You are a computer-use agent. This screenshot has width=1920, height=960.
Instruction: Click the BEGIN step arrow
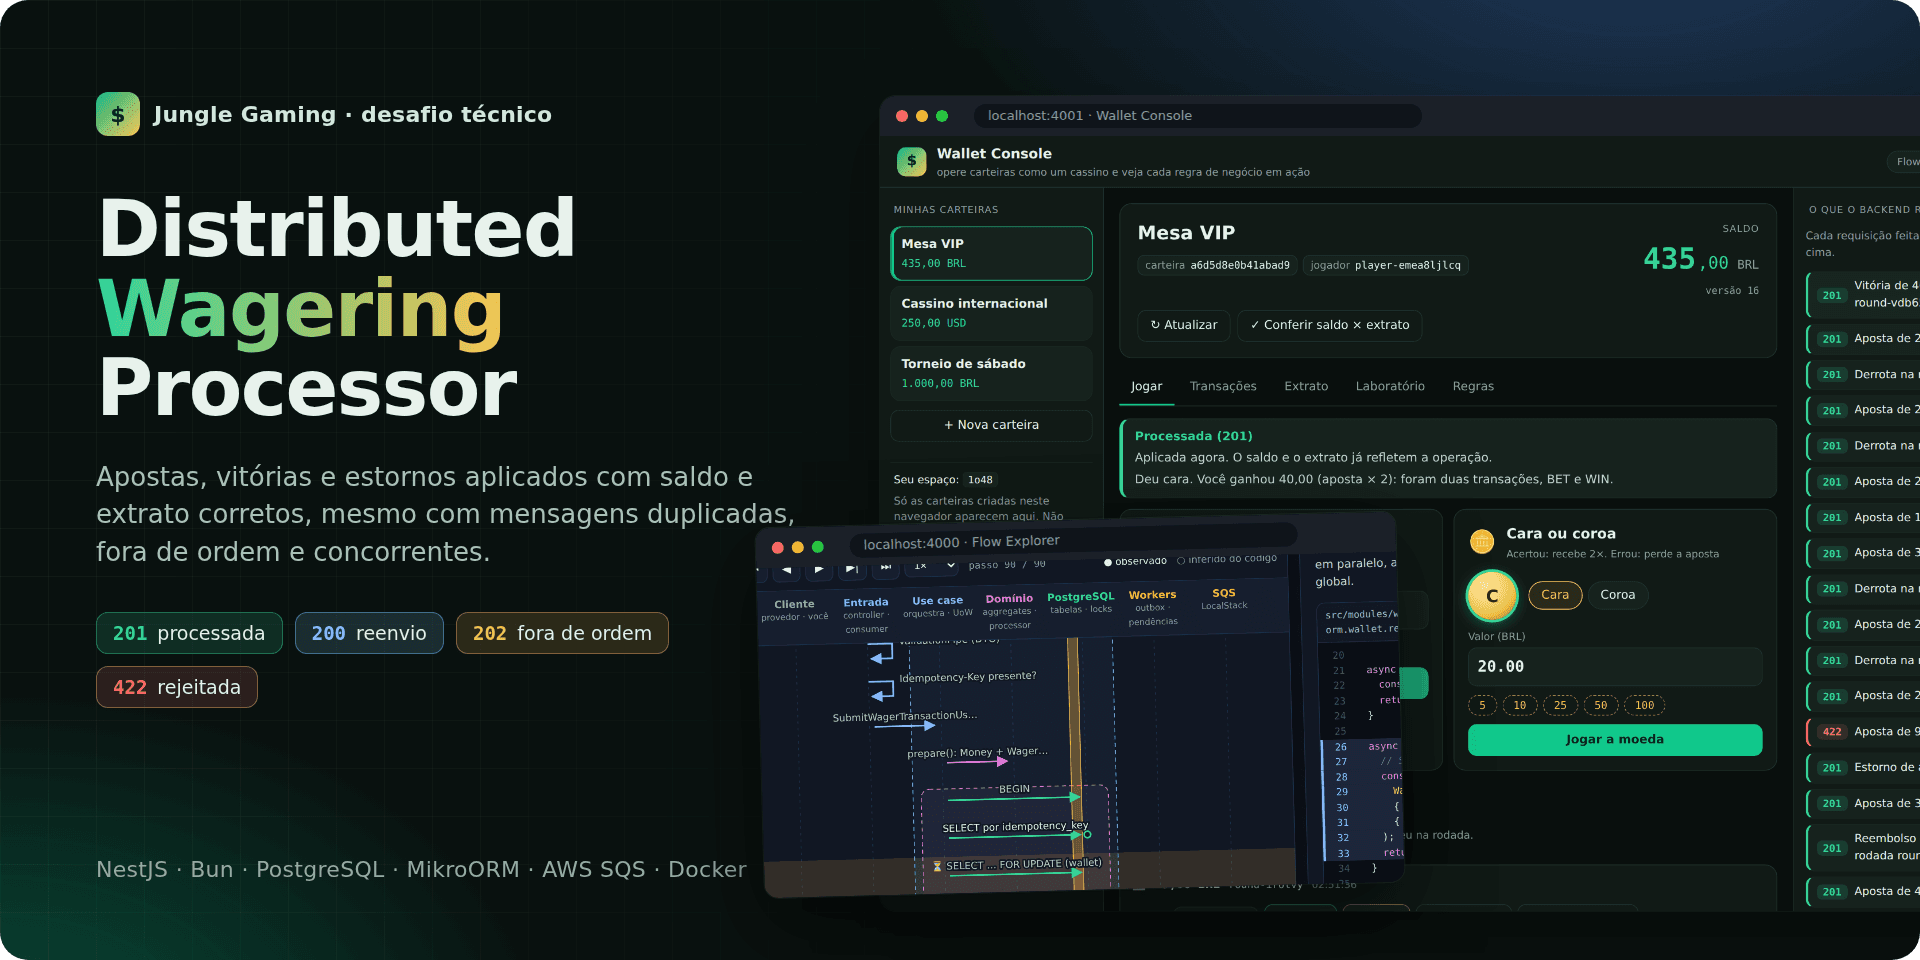click(x=1014, y=796)
